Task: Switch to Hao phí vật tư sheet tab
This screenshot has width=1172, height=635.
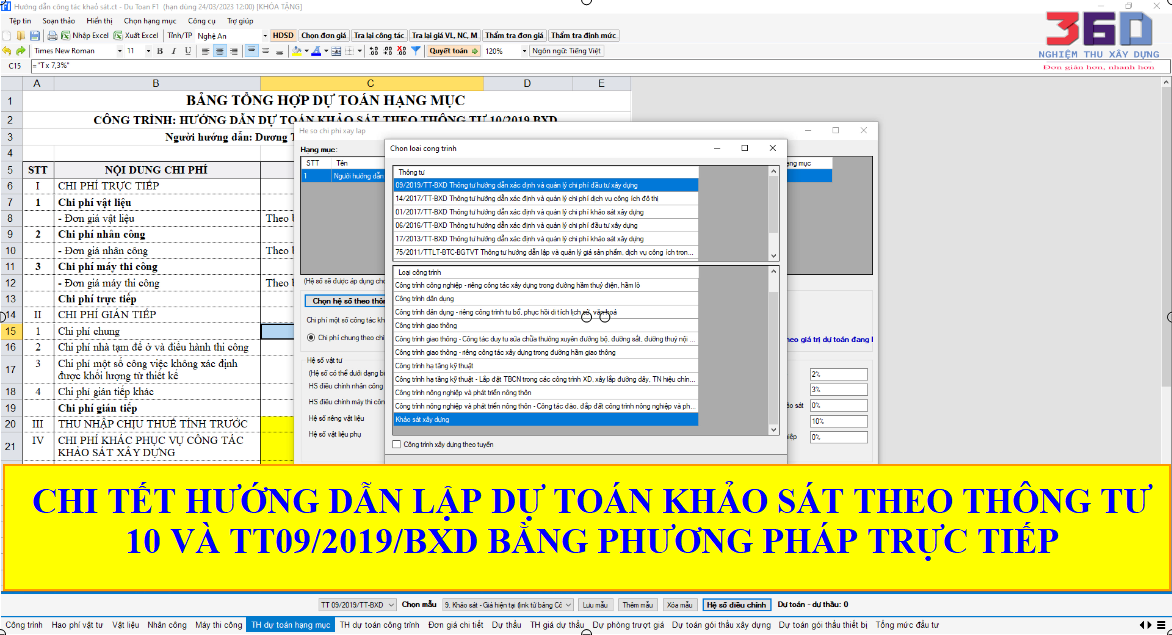Action: click(77, 625)
